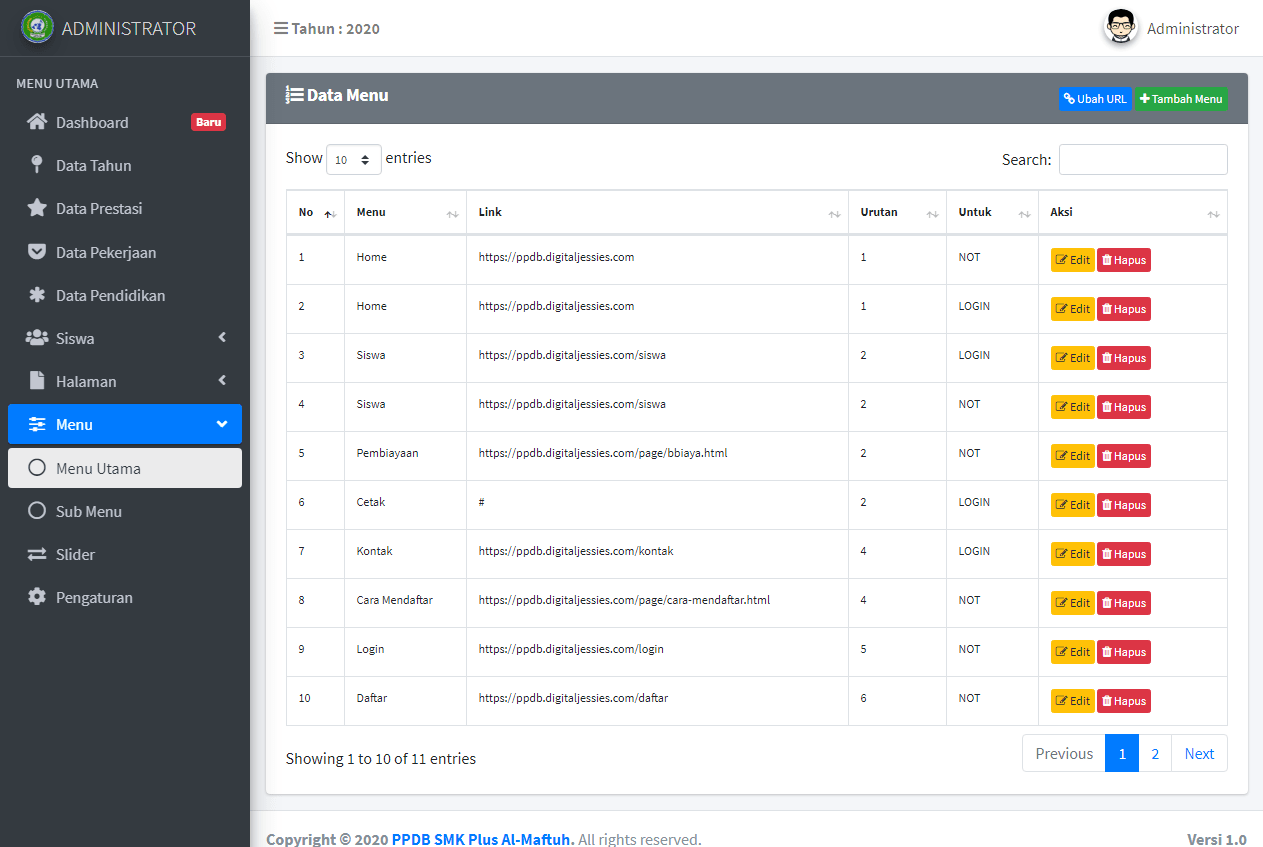Click inside the Search input field
The height and width of the screenshot is (847, 1263).
coord(1143,159)
